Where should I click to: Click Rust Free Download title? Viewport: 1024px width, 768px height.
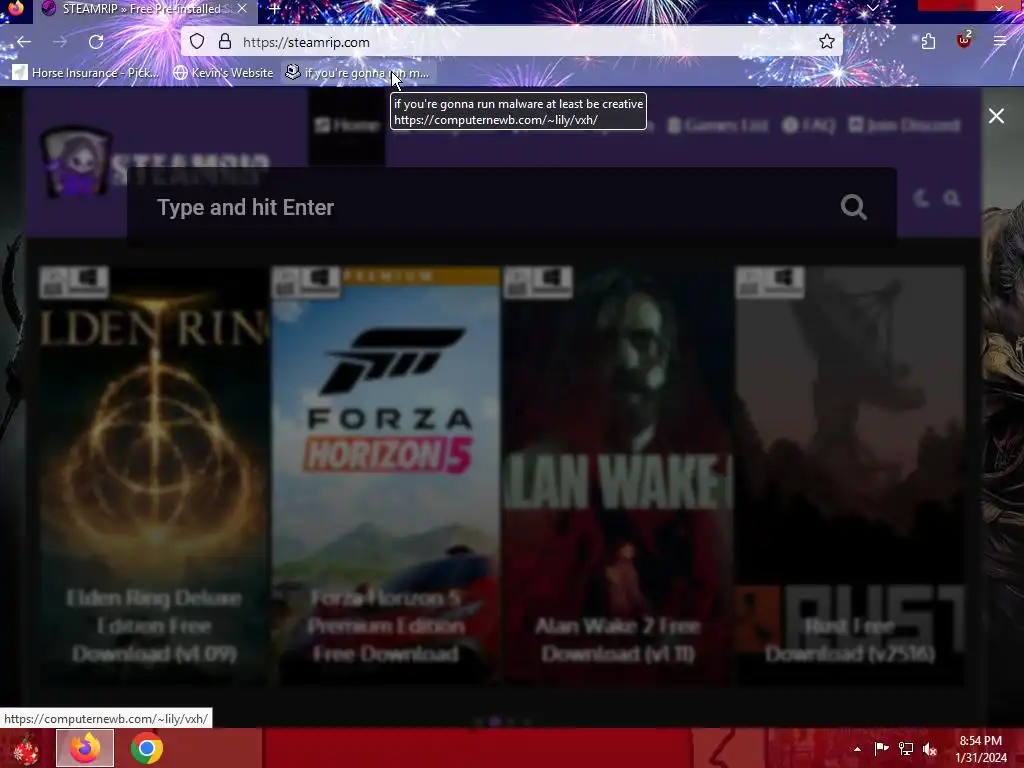coord(850,640)
